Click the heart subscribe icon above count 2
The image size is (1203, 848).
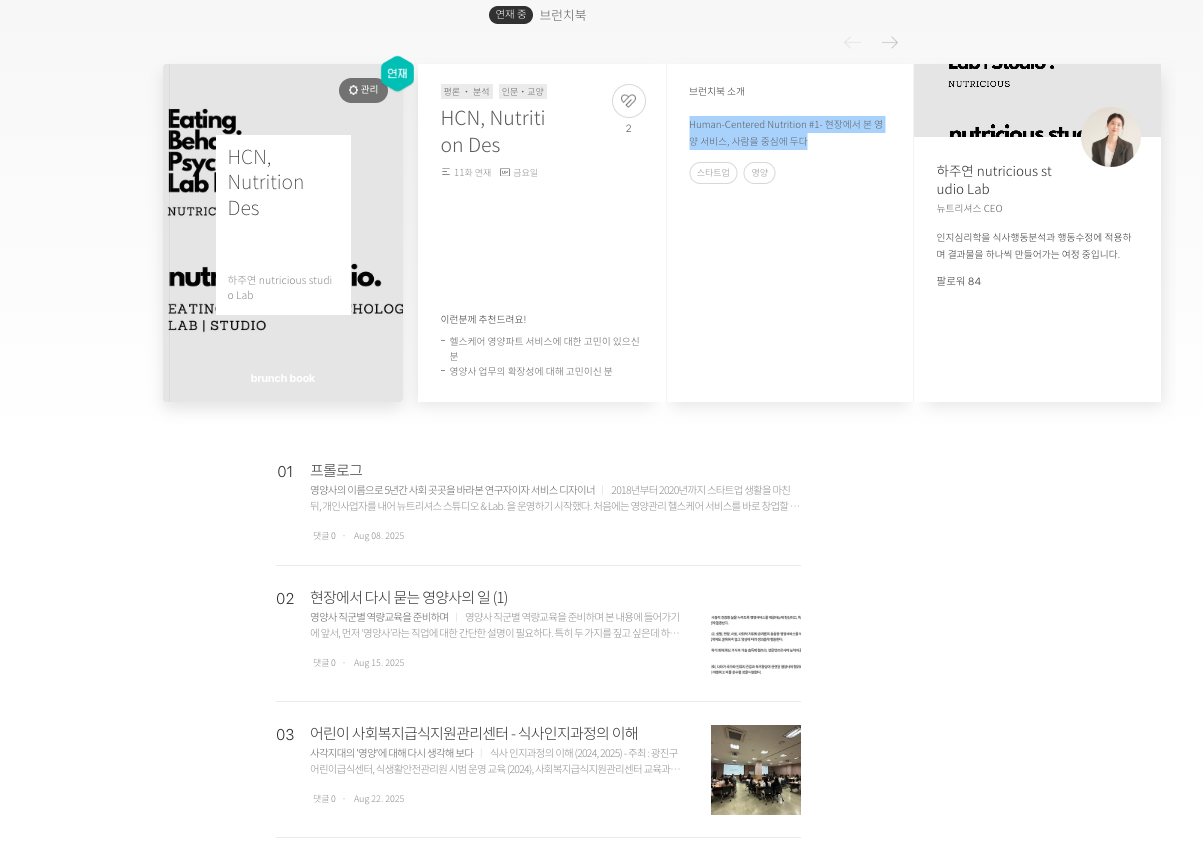[628, 101]
